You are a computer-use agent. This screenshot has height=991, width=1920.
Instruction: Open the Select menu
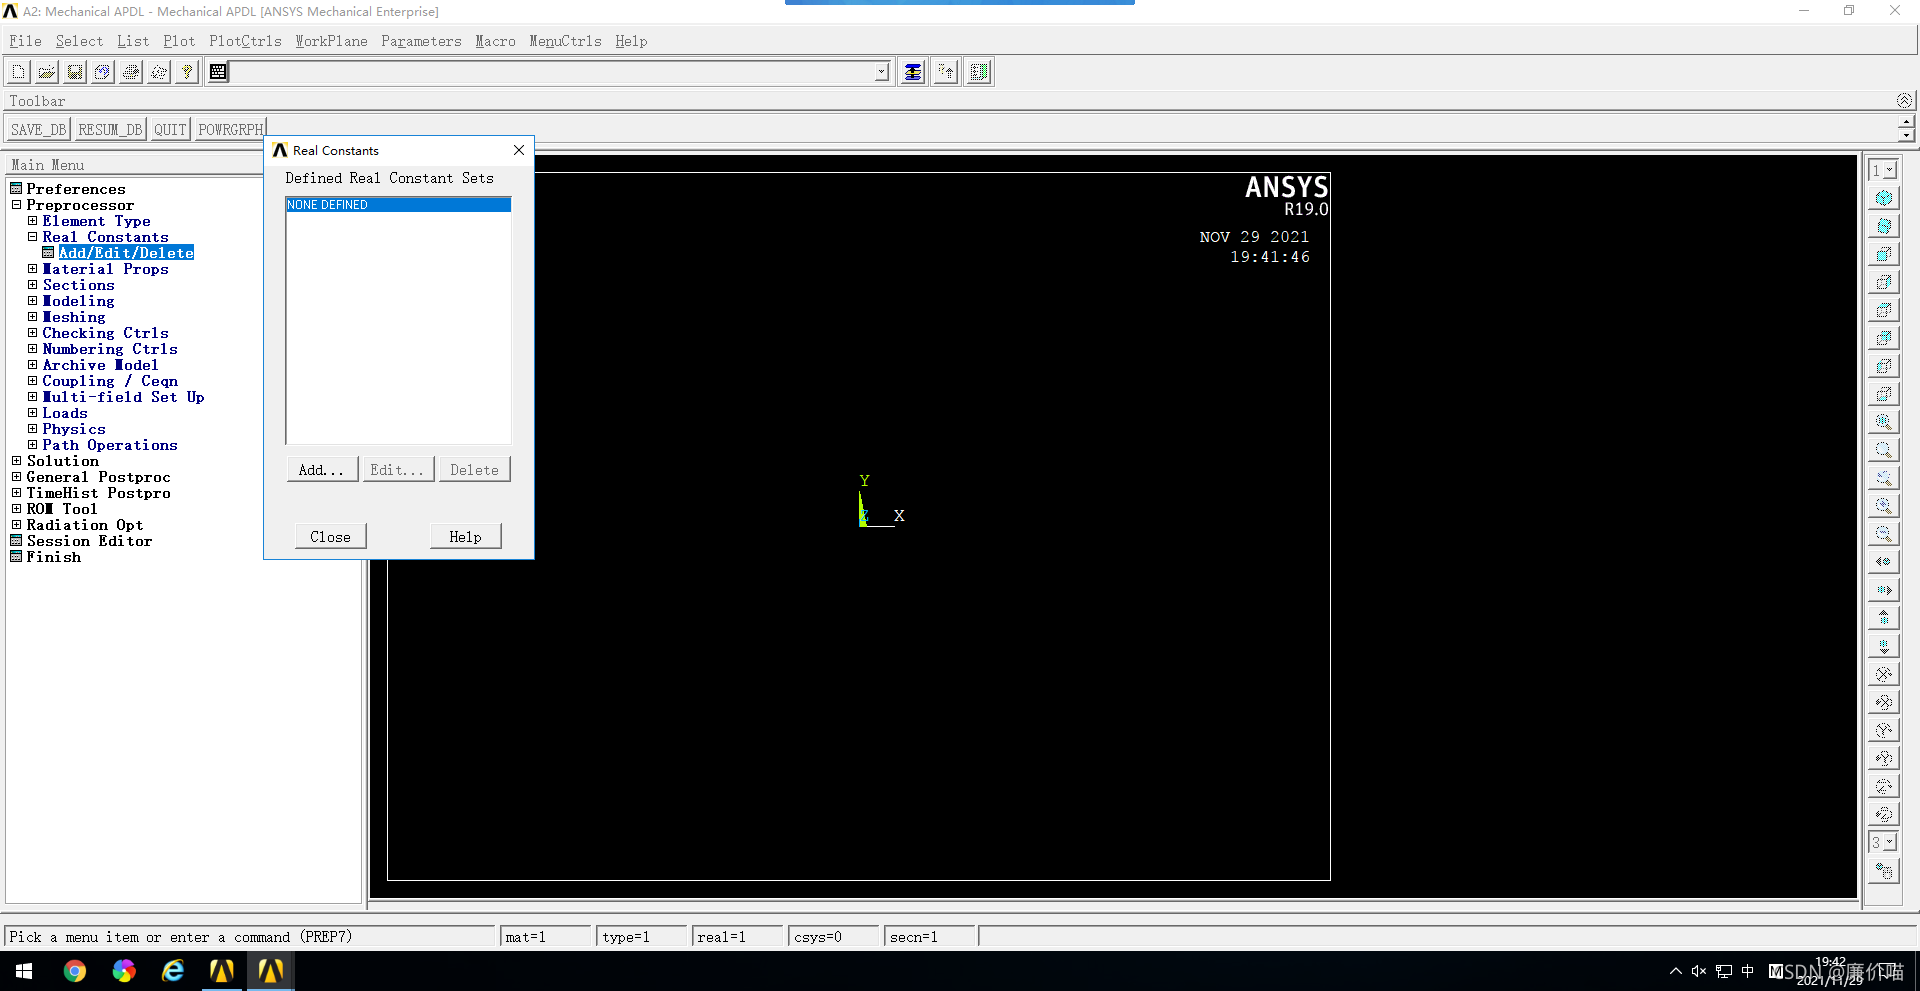[79, 41]
